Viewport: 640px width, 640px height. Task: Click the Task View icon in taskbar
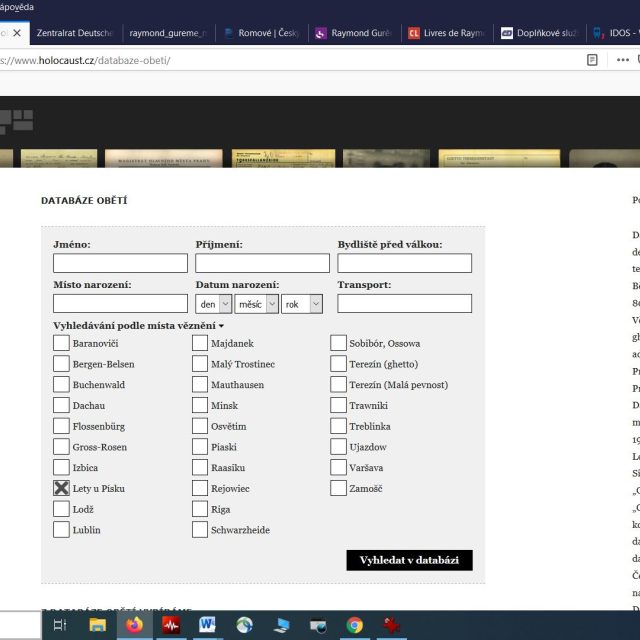tap(60, 625)
